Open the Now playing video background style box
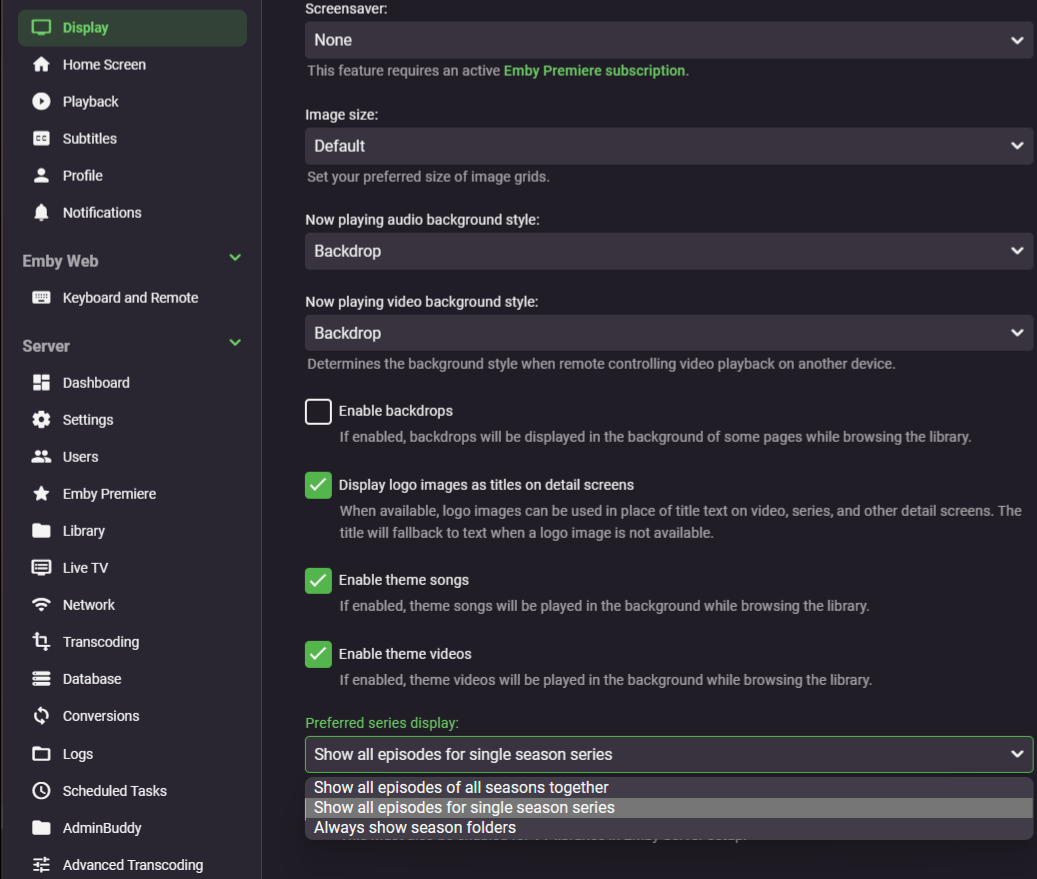Image resolution: width=1037 pixels, height=879 pixels. pos(668,333)
